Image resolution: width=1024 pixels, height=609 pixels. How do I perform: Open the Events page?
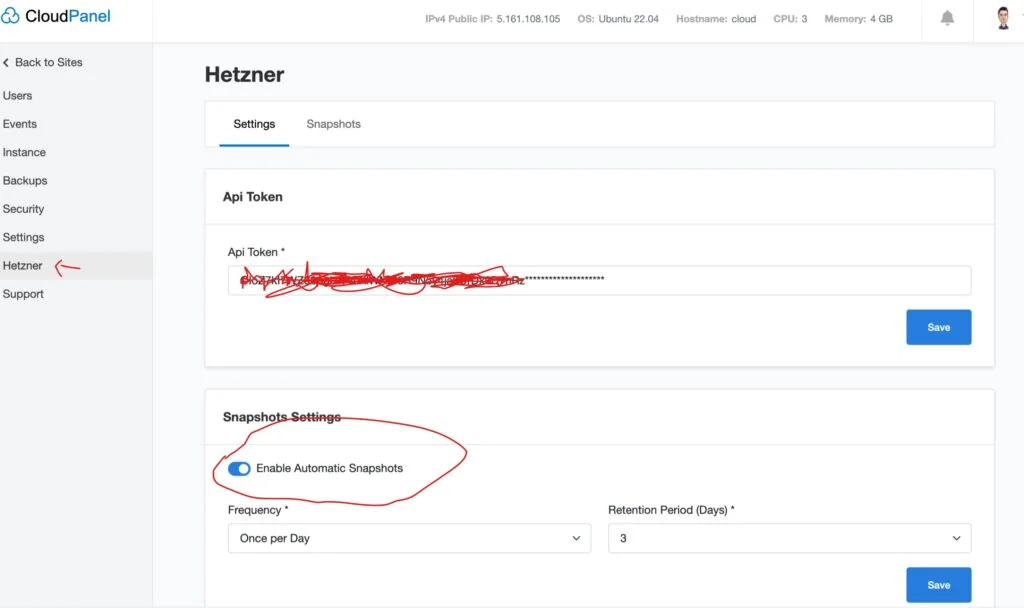click(20, 123)
